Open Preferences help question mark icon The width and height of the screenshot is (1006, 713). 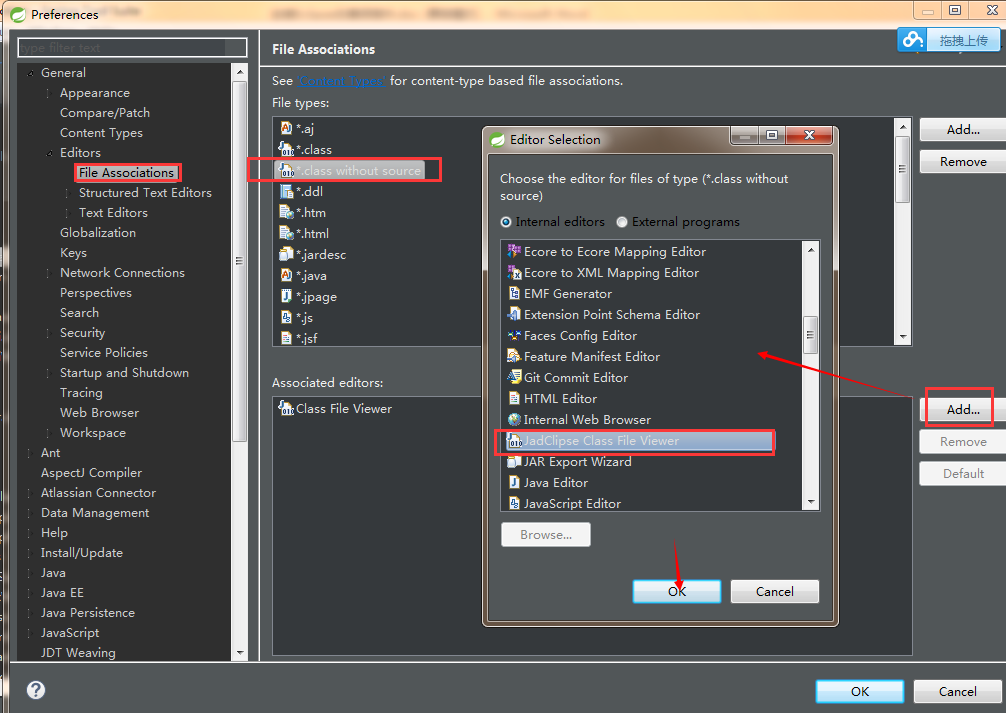pyautogui.click(x=36, y=690)
